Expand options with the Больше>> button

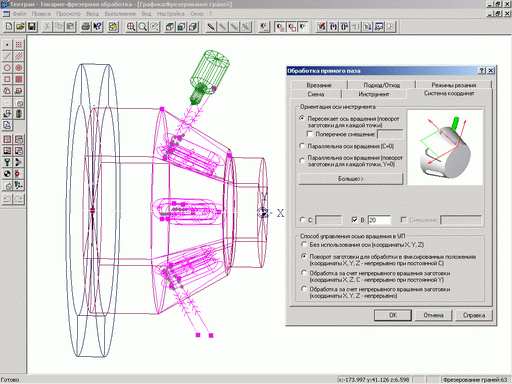click(351, 179)
